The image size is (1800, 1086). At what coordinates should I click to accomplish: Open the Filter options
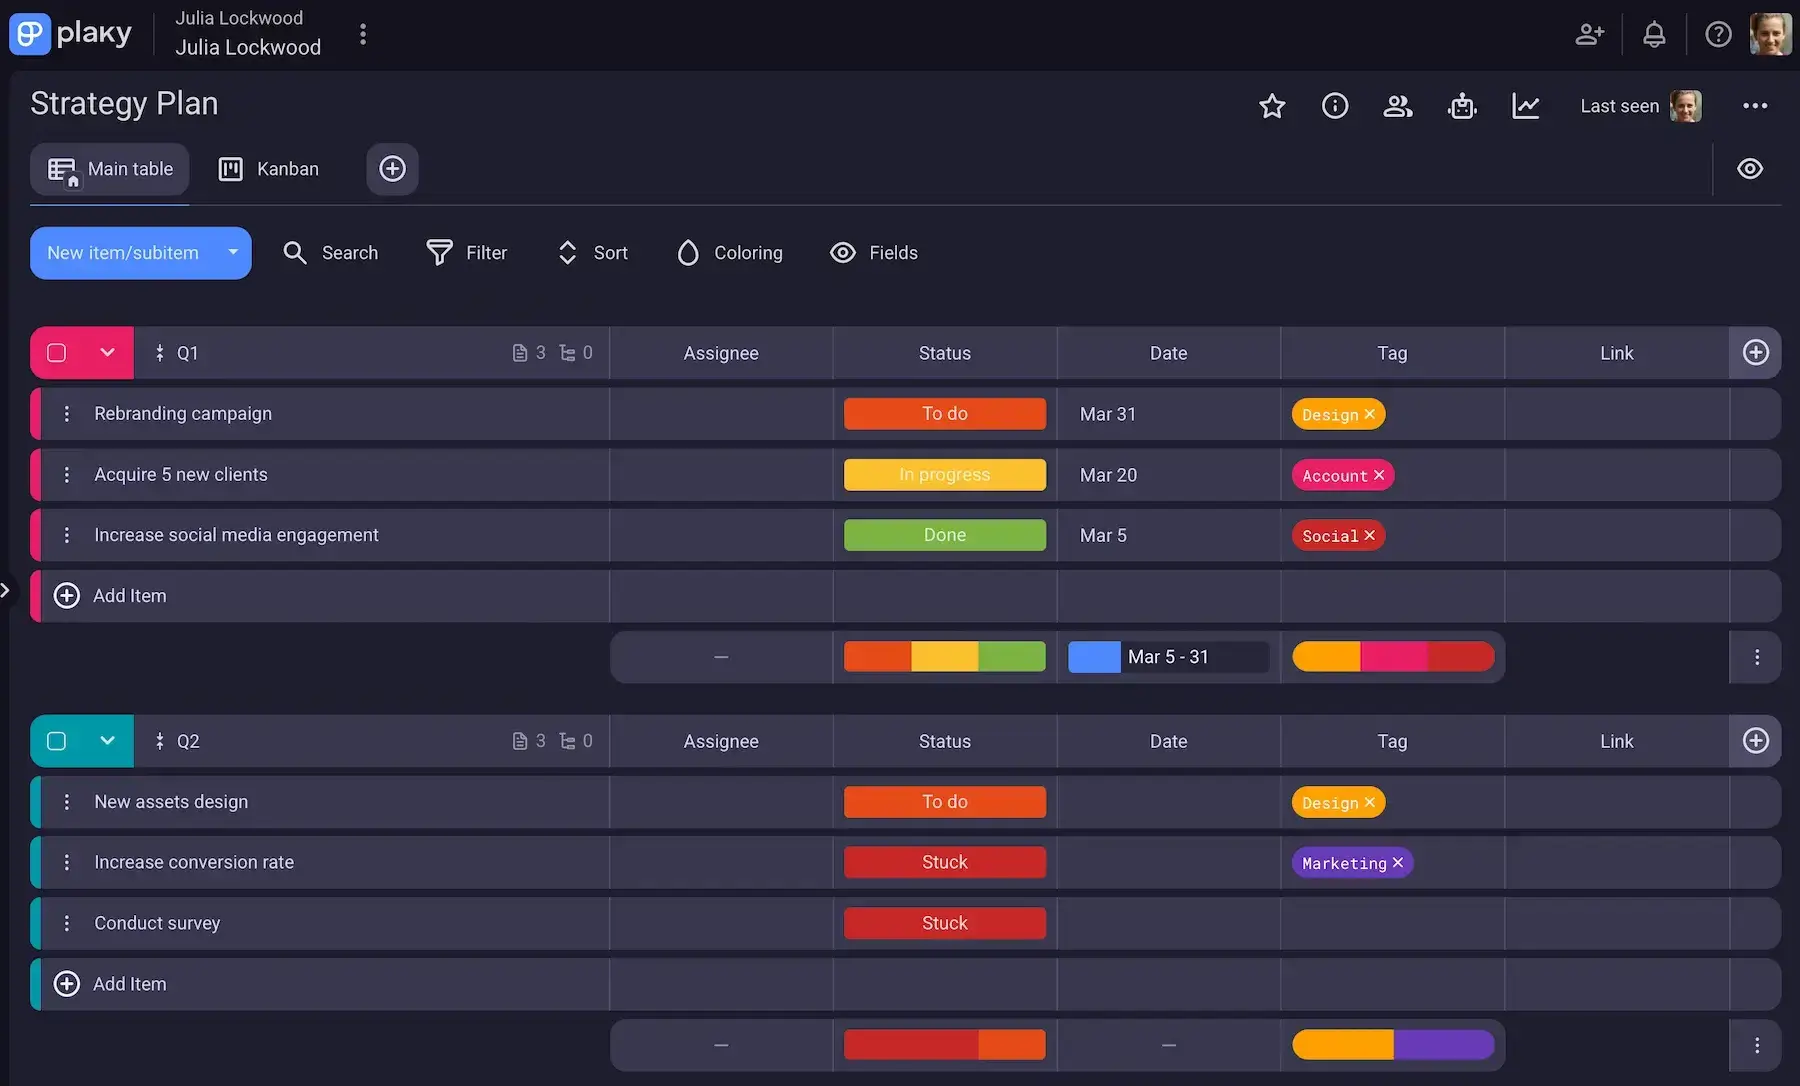tap(466, 252)
